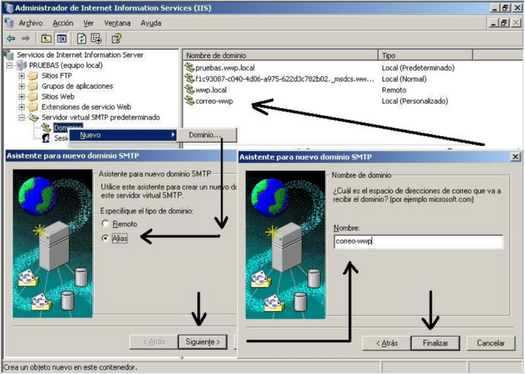Select PRUEBAS (equipo local) tree item
525x374 pixels.
tap(66, 65)
